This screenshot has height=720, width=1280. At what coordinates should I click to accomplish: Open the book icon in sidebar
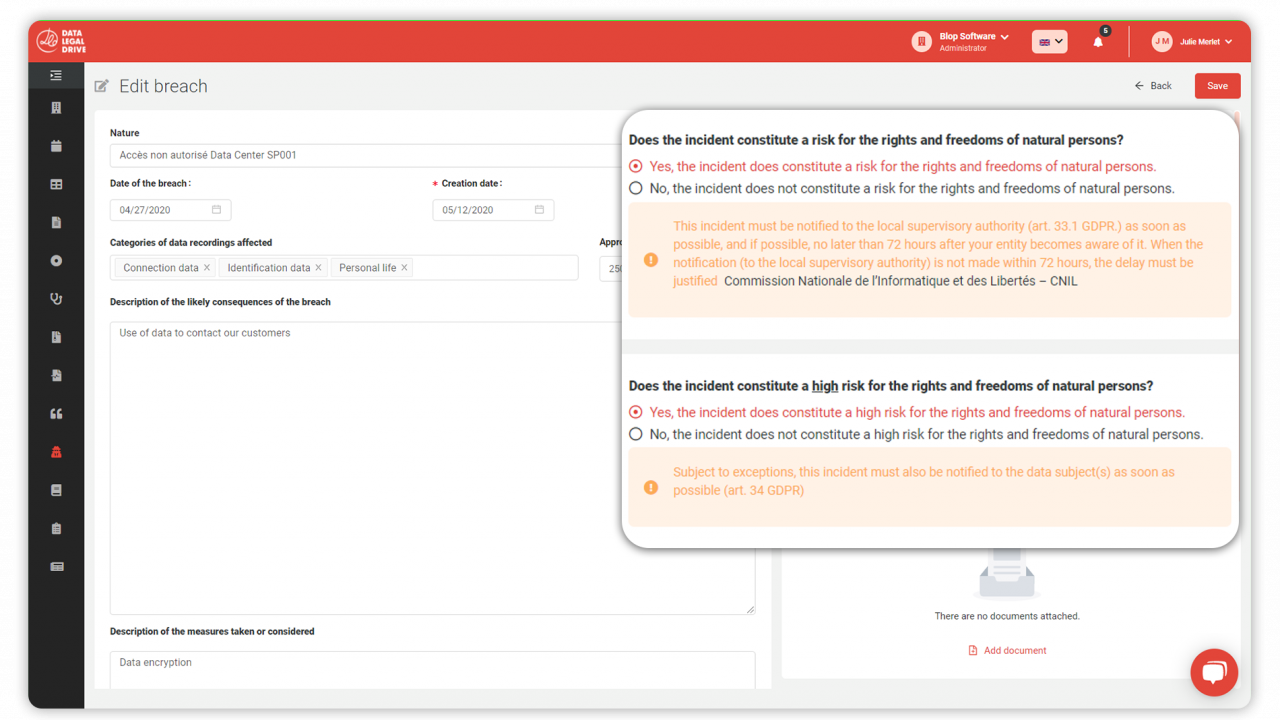(56, 490)
